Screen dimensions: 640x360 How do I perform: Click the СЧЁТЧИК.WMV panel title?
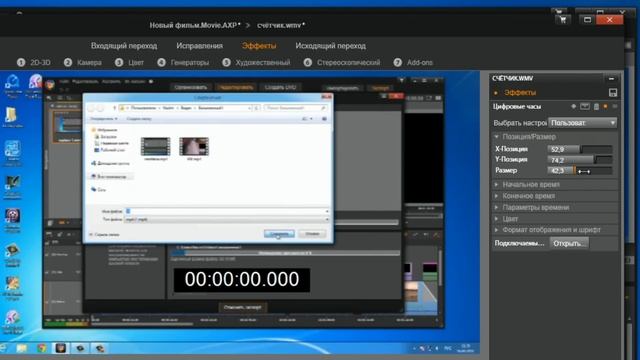pyautogui.click(x=513, y=78)
